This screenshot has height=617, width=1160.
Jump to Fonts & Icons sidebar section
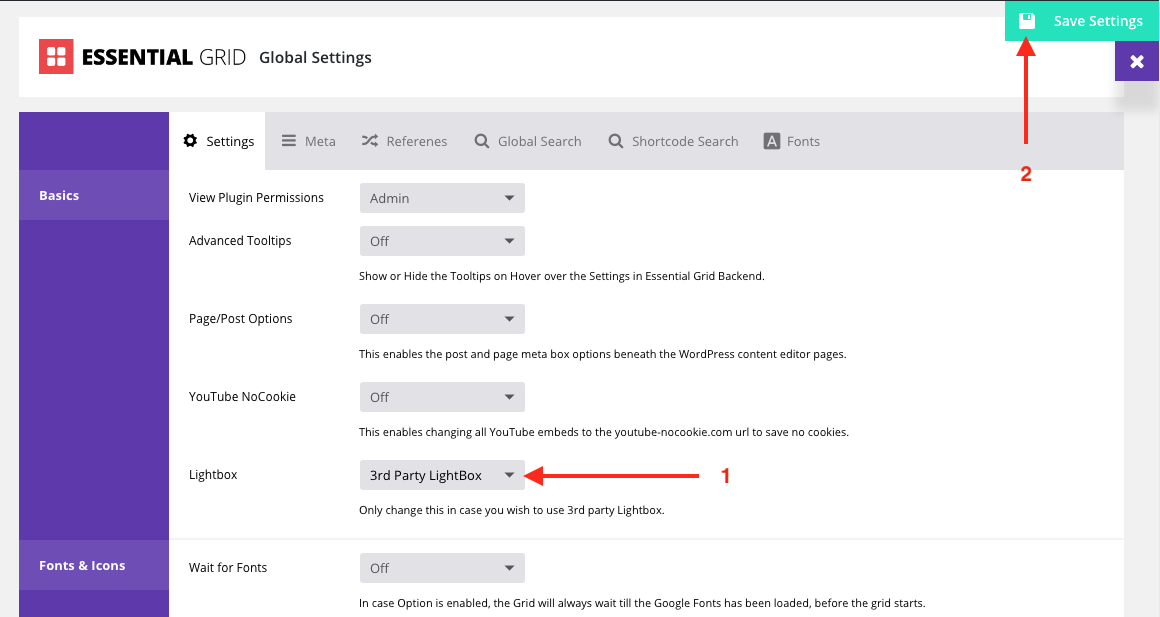(x=94, y=565)
